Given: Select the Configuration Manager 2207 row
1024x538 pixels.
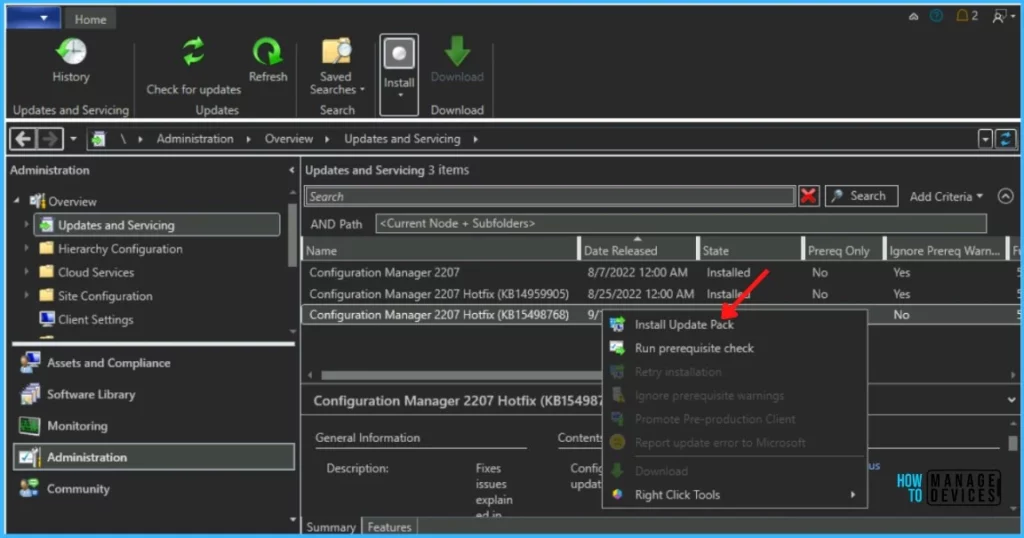Looking at the screenshot, I should click(x=660, y=272).
